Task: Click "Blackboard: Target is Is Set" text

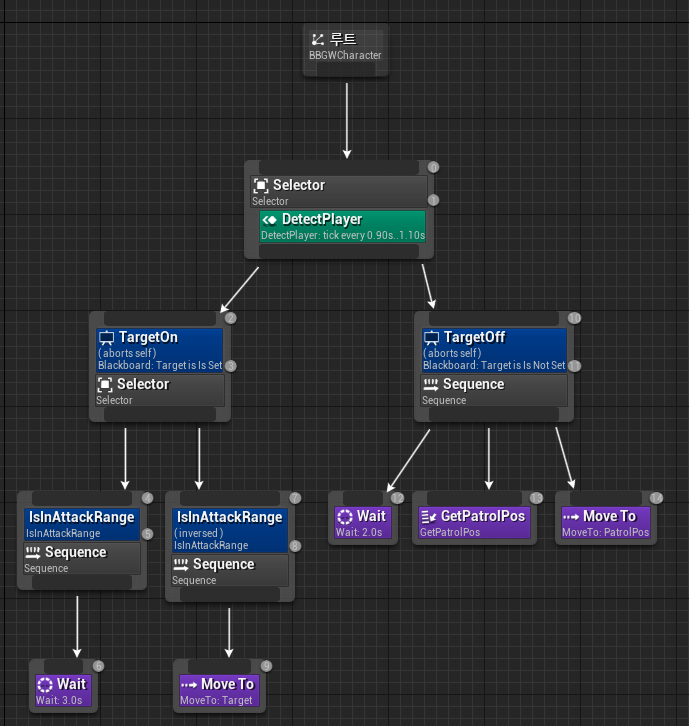Action: [x=160, y=365]
